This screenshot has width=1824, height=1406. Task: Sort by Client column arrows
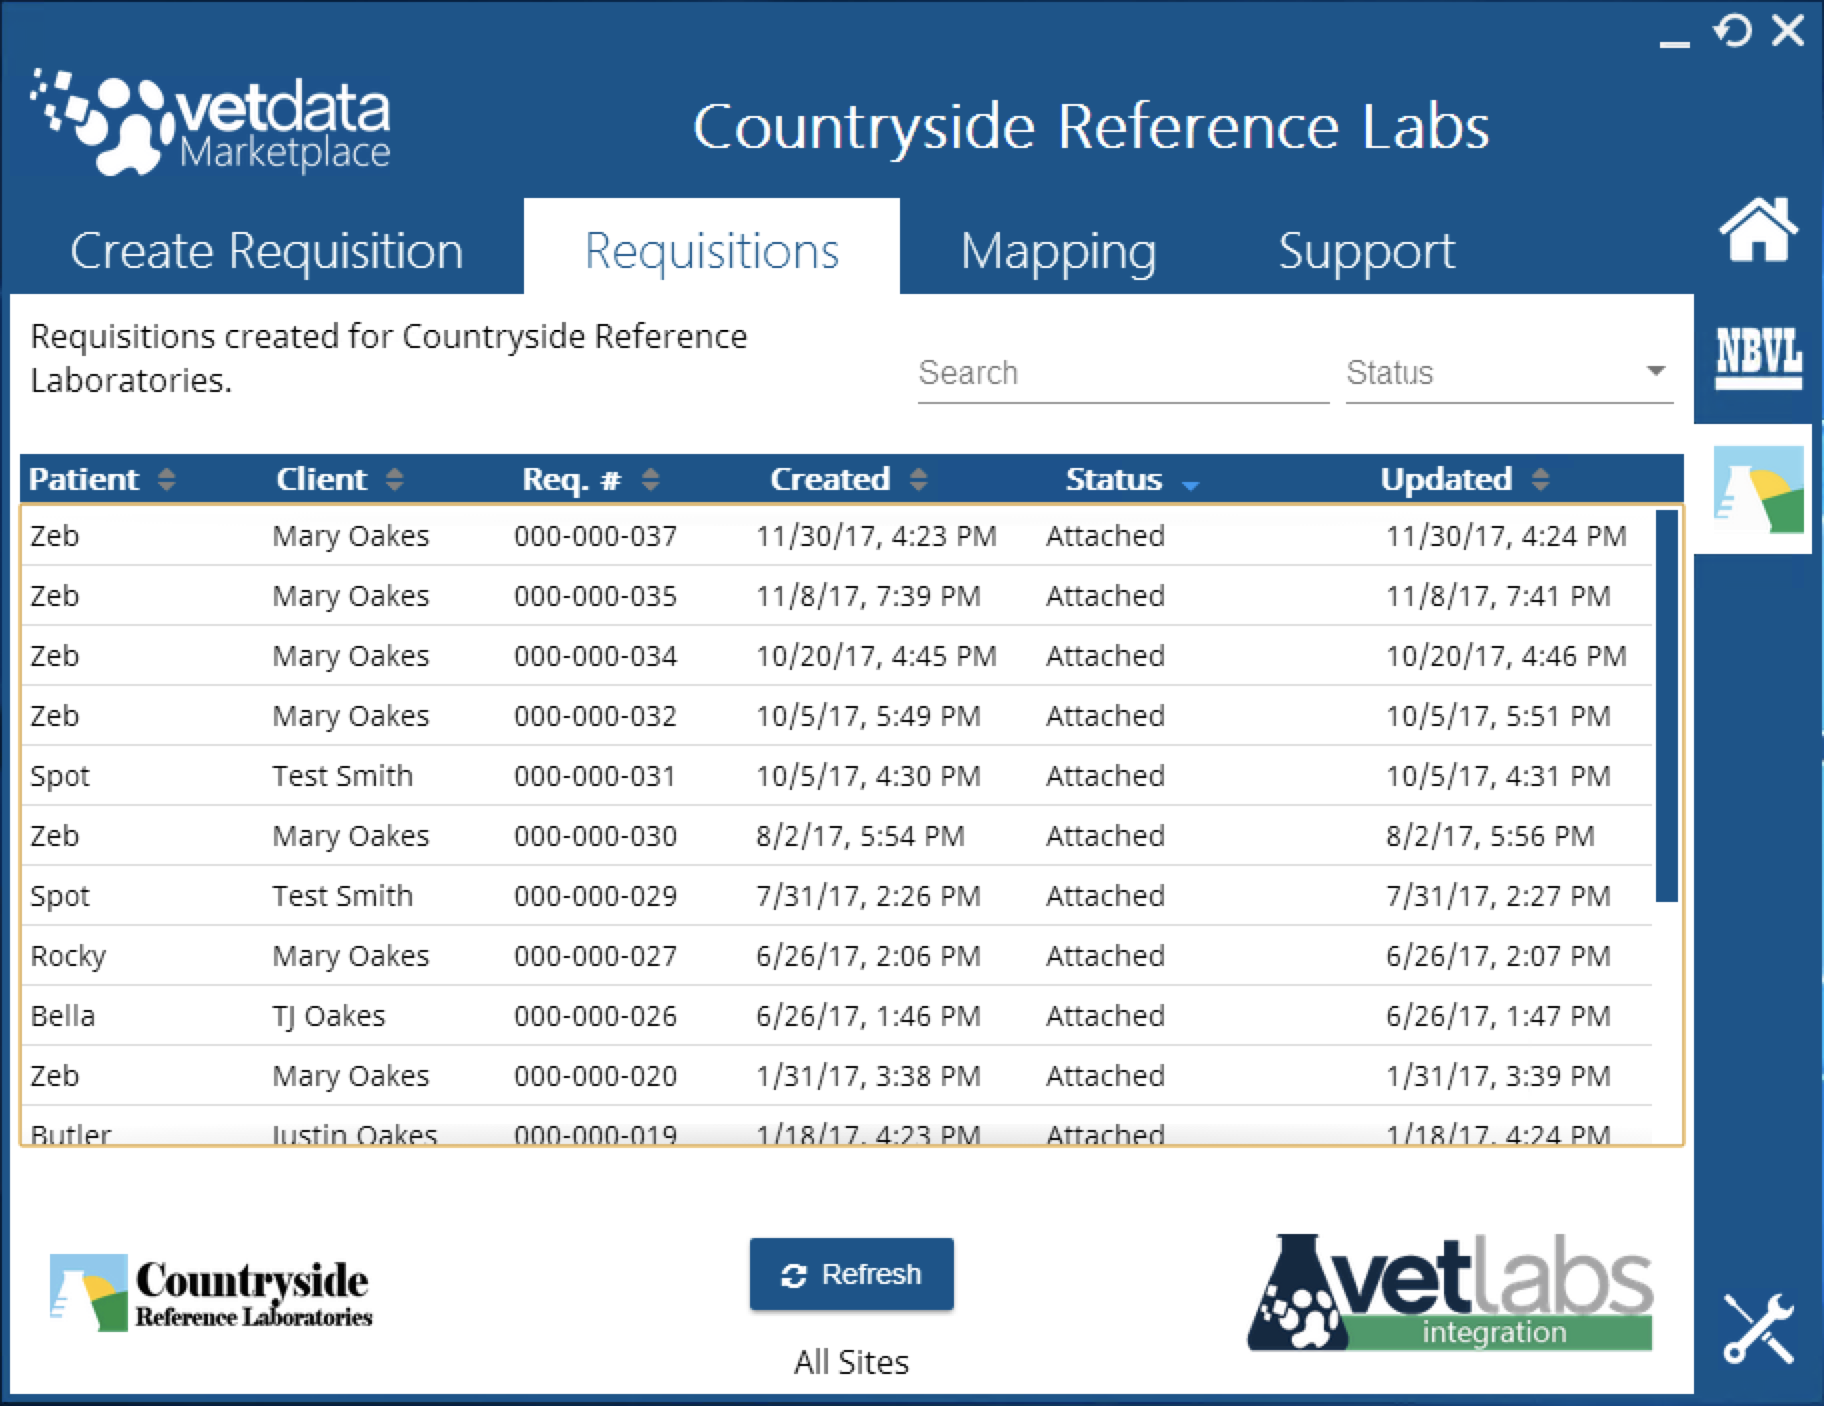(x=395, y=480)
